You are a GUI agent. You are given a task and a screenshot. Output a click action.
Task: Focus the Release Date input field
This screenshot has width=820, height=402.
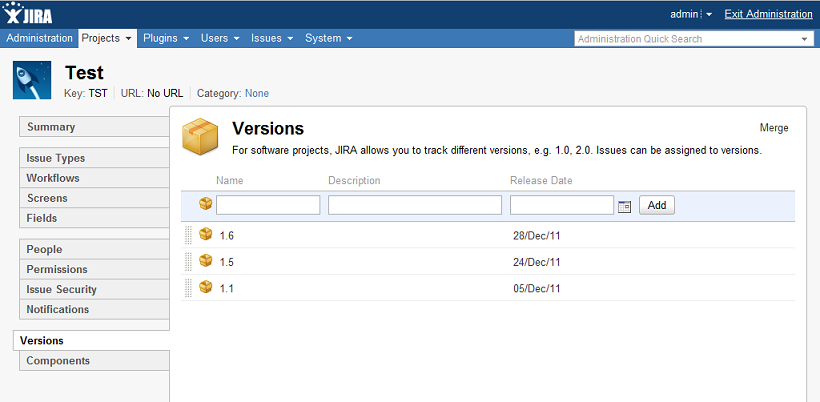pos(562,205)
